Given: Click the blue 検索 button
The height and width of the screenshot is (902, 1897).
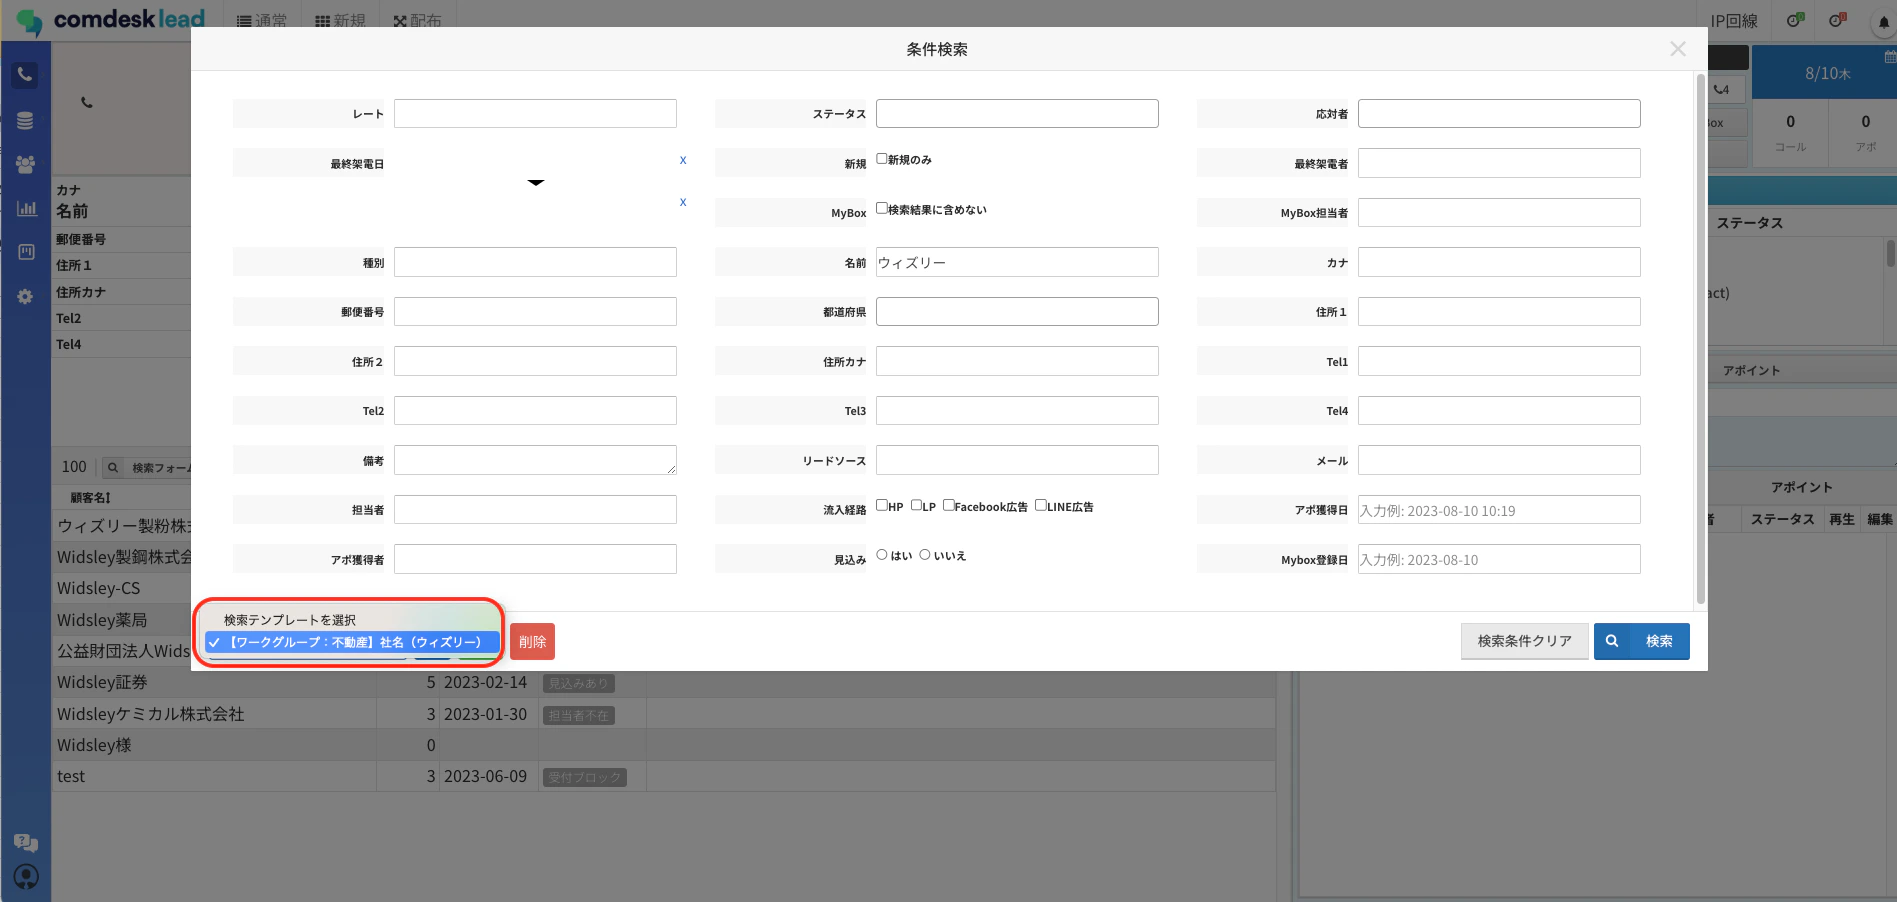Looking at the screenshot, I should pyautogui.click(x=1642, y=641).
